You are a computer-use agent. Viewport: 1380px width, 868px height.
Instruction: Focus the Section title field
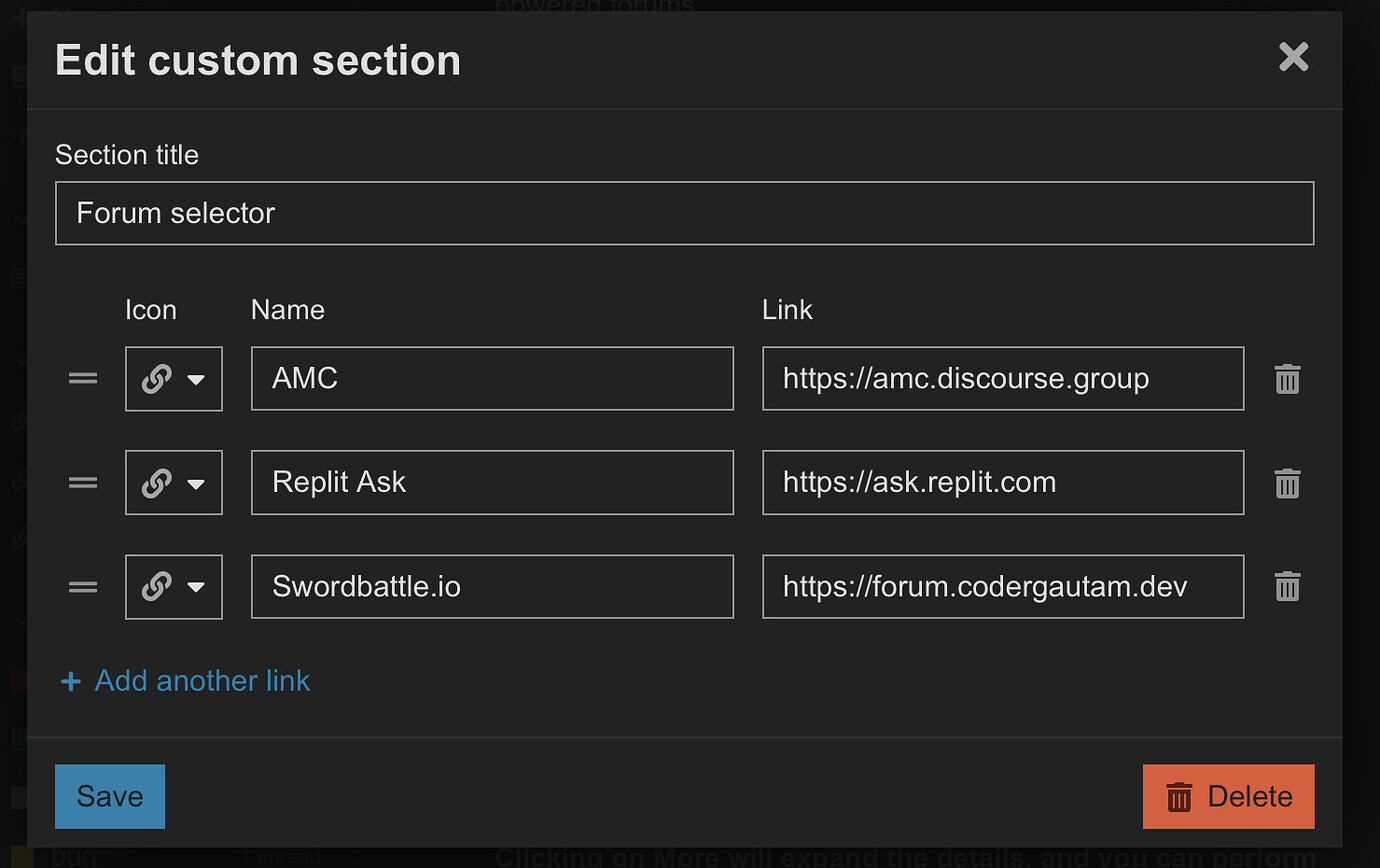tap(685, 213)
